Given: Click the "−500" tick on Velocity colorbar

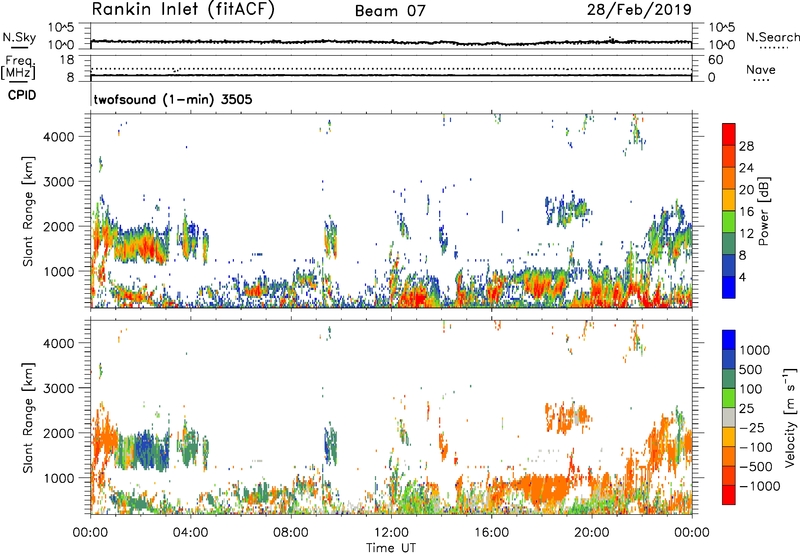Looking at the screenshot, I should pyautogui.click(x=756, y=467).
